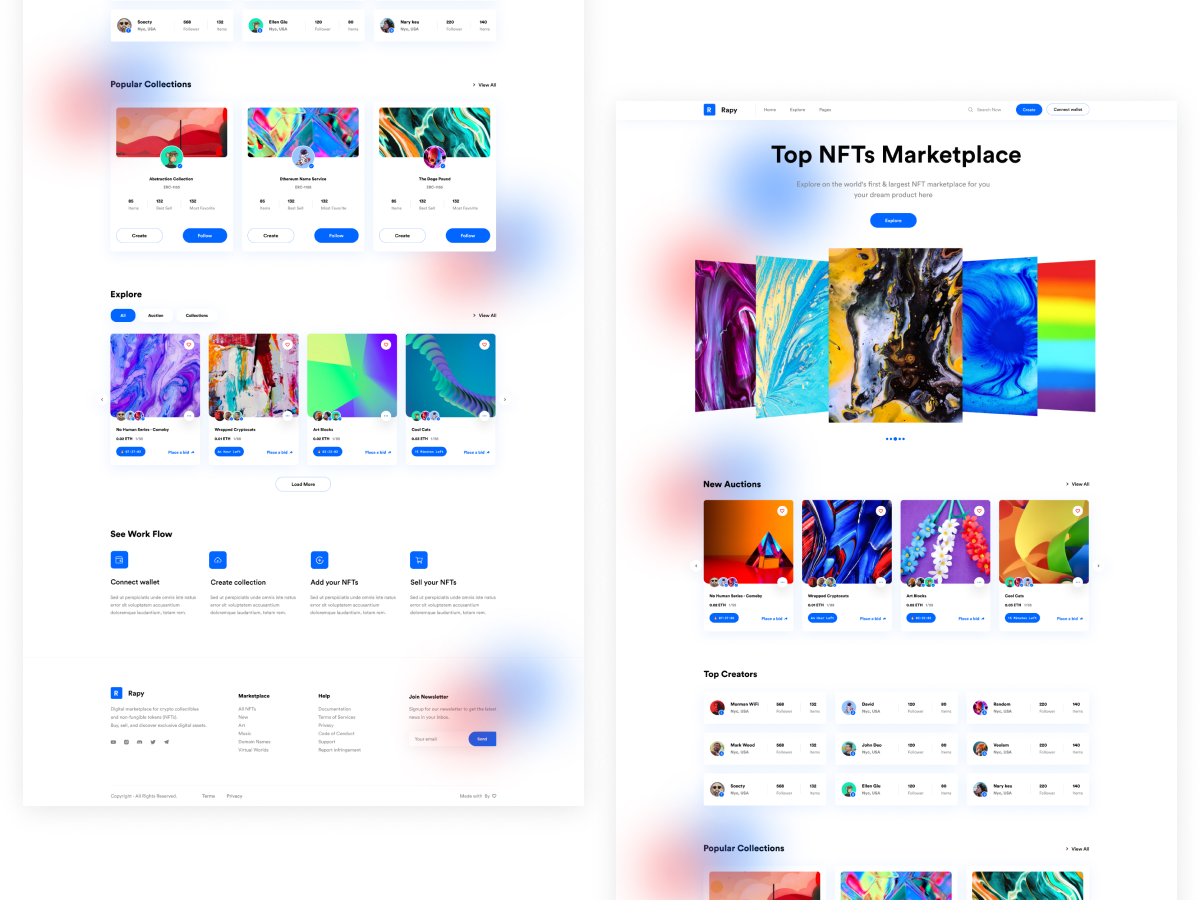Click next arrow on the Explore carousel
This screenshot has width=1200, height=900.
[x=504, y=400]
